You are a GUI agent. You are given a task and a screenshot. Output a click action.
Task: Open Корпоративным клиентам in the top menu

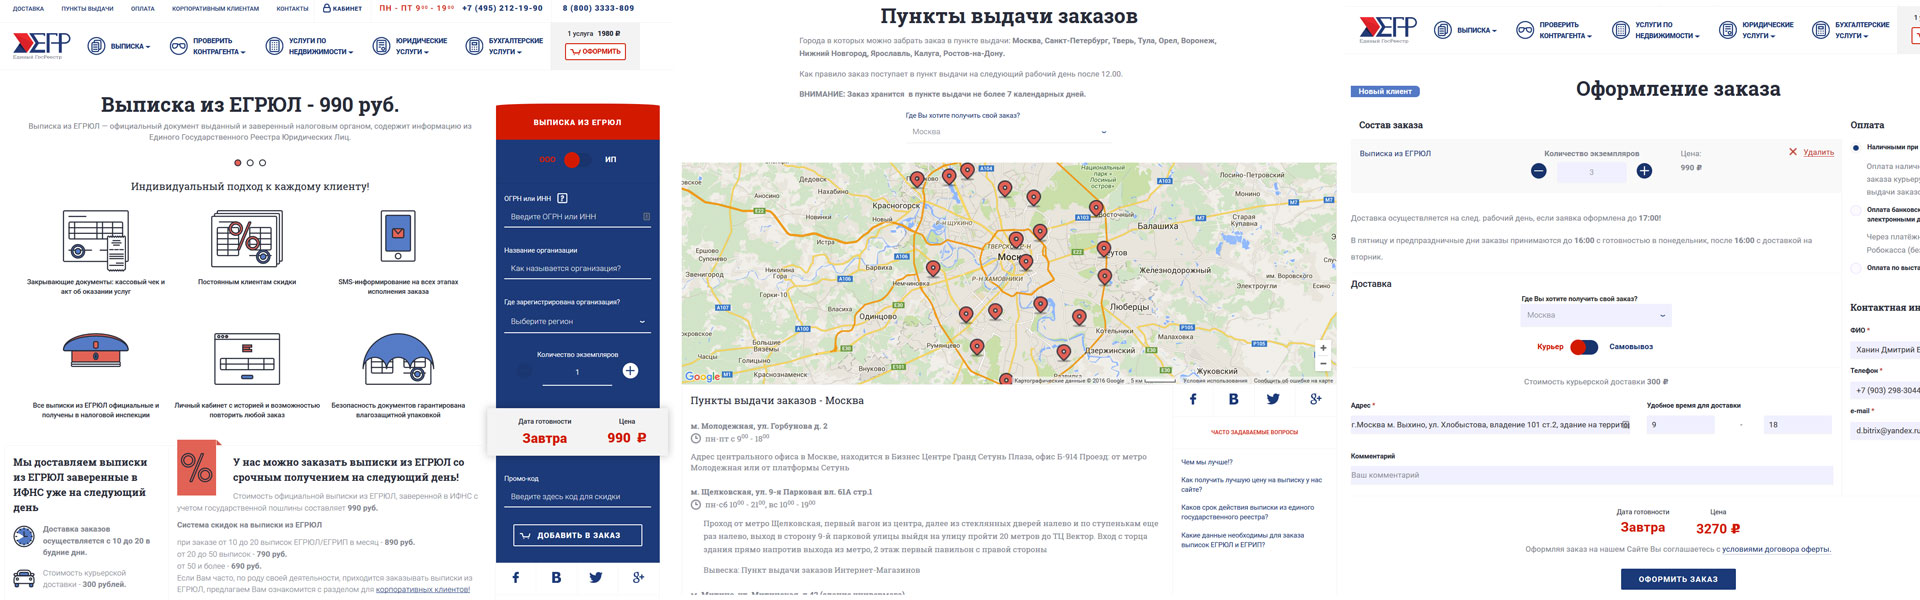tap(215, 8)
